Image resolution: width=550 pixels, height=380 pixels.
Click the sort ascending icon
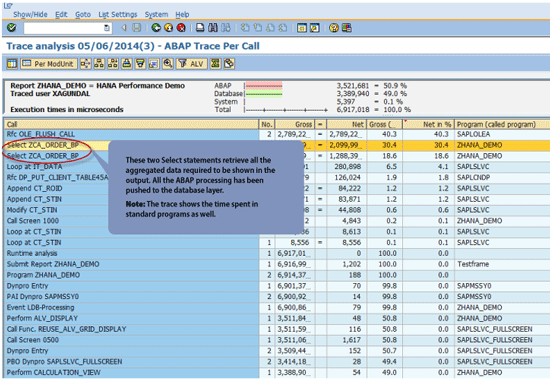point(127,64)
